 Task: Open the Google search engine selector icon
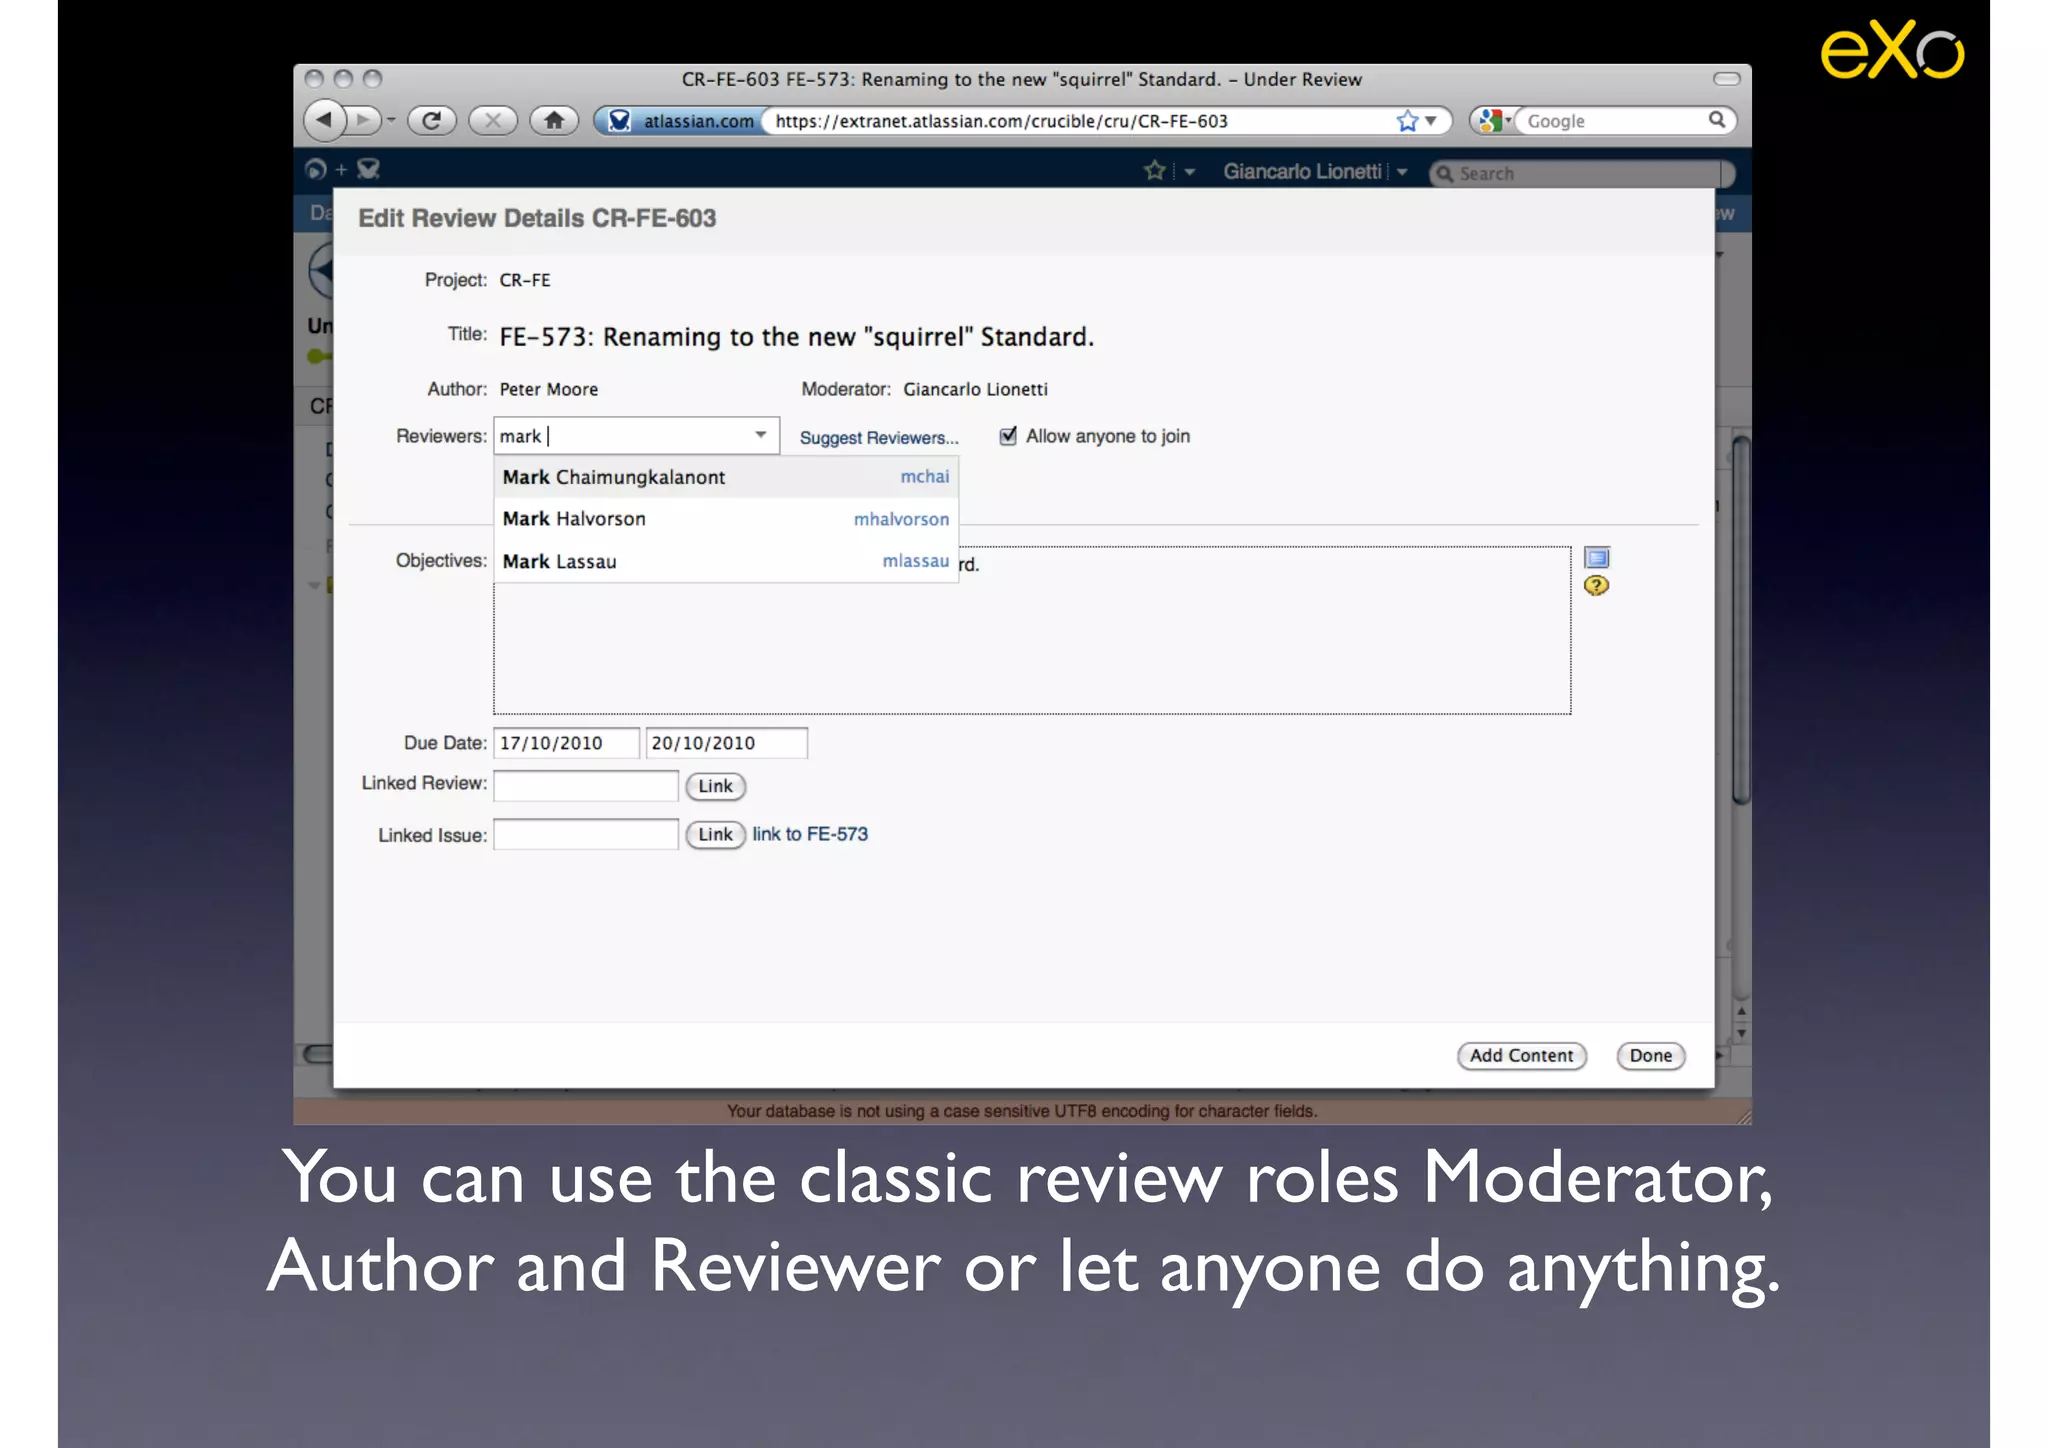pos(1491,121)
